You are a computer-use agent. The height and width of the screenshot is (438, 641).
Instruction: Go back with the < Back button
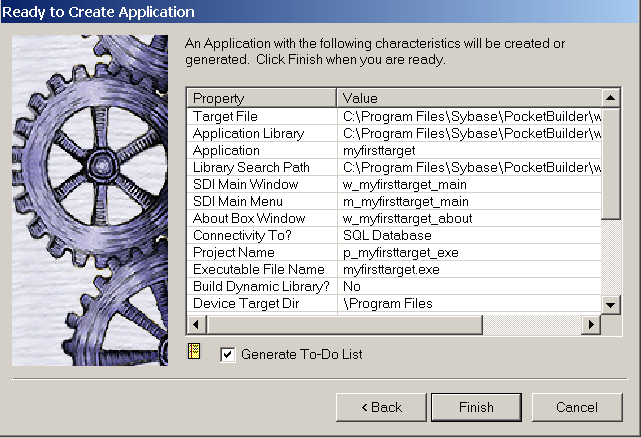pyautogui.click(x=381, y=407)
